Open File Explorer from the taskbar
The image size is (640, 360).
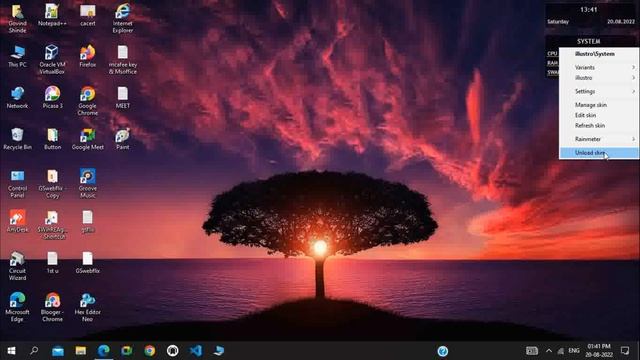coord(81,351)
